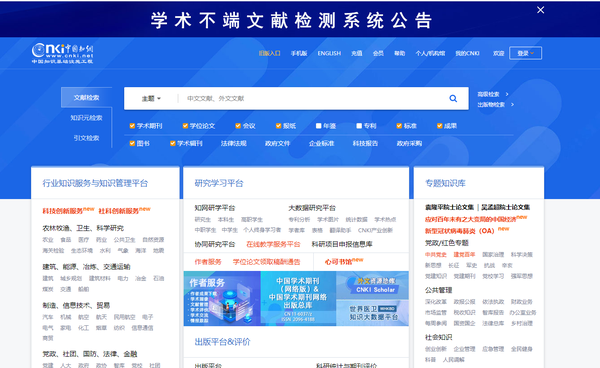Enable the 年鉴 checkbox
600x368 pixels.
[318, 126]
